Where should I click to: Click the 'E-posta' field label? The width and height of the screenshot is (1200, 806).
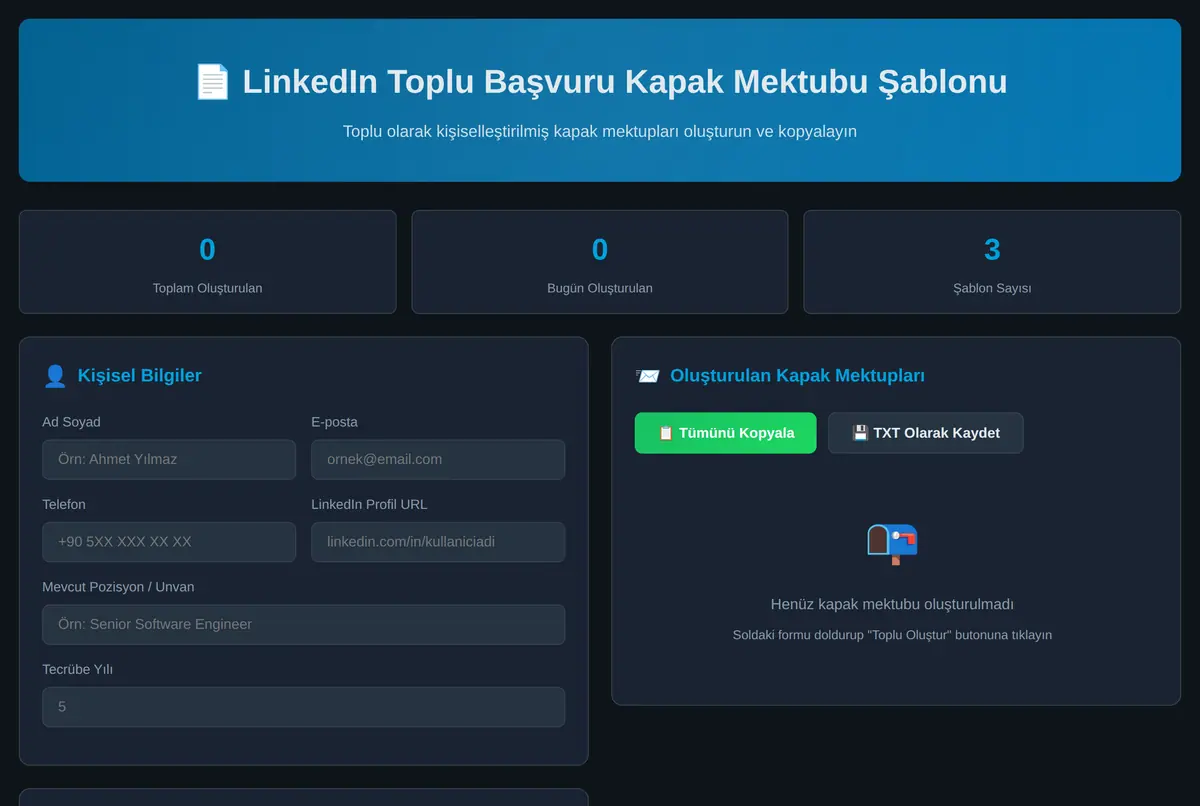[334, 422]
